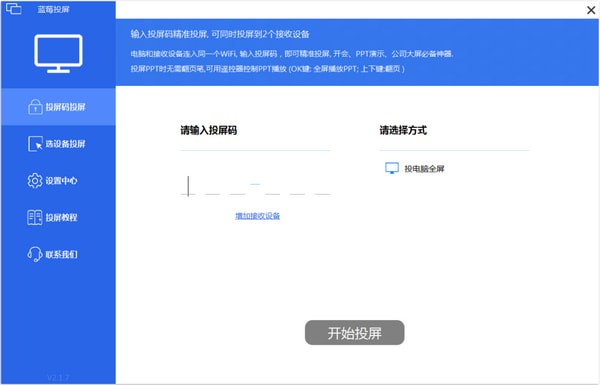Click the gear icon beside 设置中心
Image resolution: width=600 pixels, height=385 pixels.
coord(35,181)
